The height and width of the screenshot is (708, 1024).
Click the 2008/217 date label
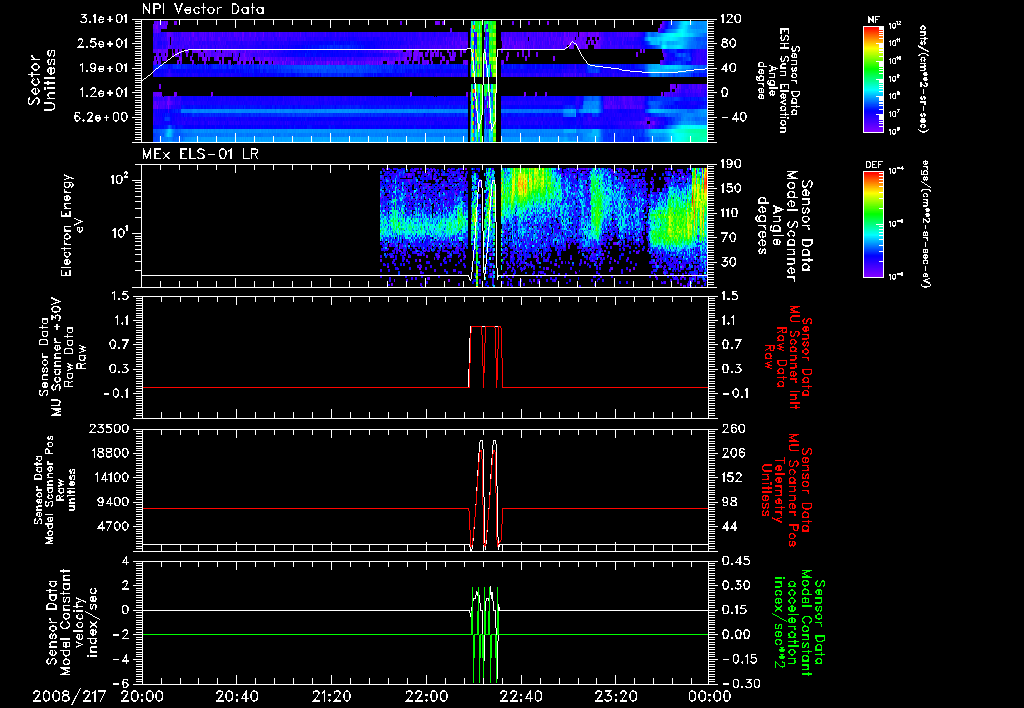point(69,697)
